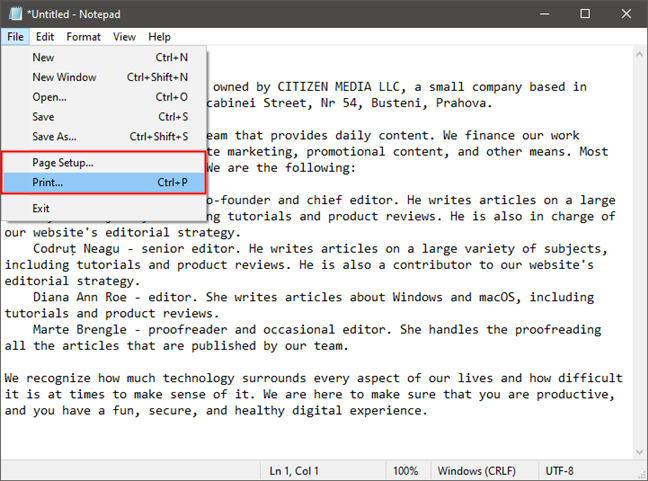Open the File menu
648x481 pixels.
[15, 37]
